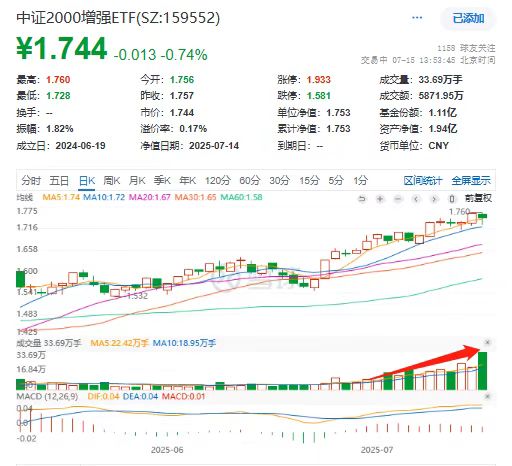Click the price change -0.013 -0.74%

coord(161,55)
